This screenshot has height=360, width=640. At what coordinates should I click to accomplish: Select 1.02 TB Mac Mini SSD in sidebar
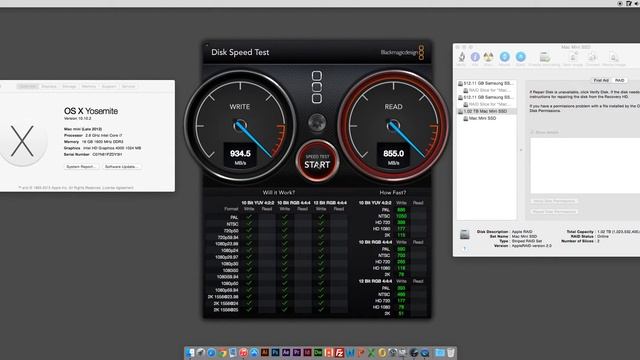[x=486, y=111]
